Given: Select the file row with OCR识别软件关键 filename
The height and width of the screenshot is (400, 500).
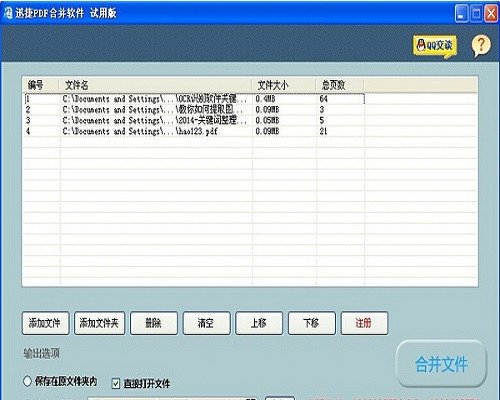Looking at the screenshot, I should [x=194, y=99].
